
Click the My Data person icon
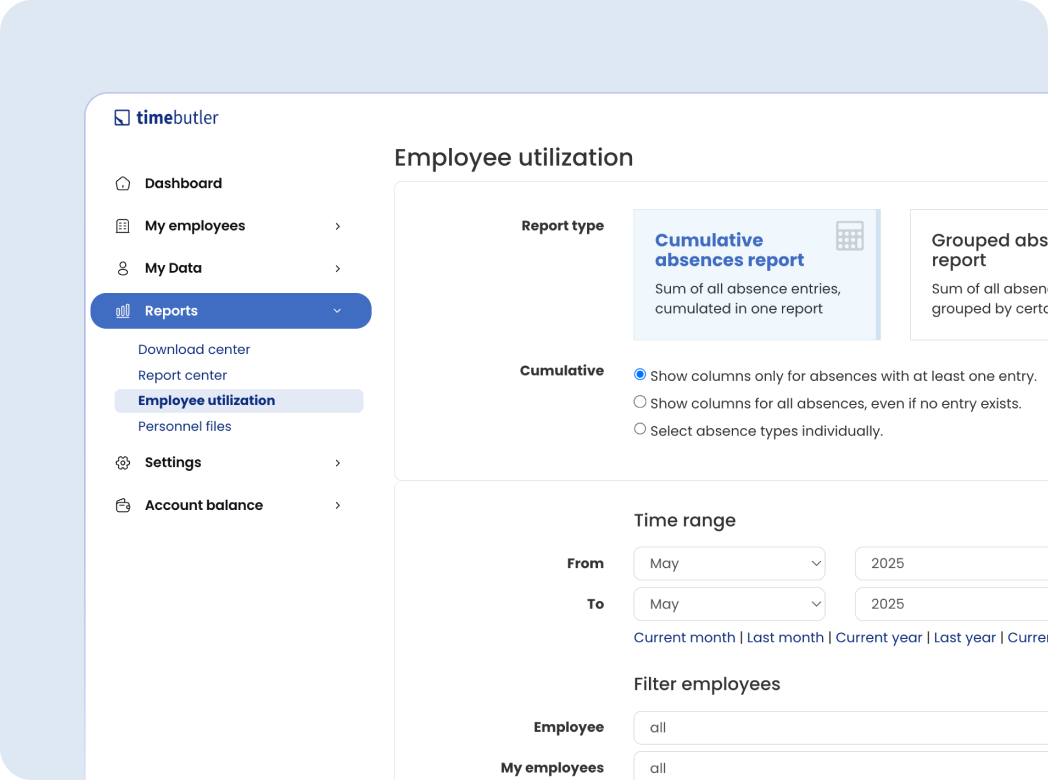click(x=123, y=268)
